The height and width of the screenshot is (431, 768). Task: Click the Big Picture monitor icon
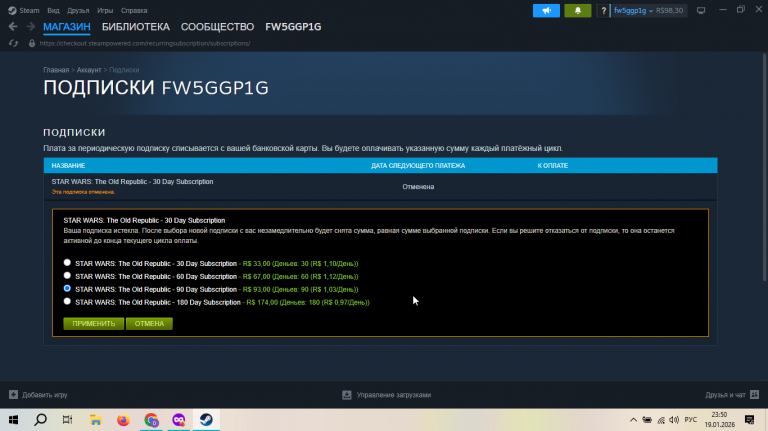(701, 10)
